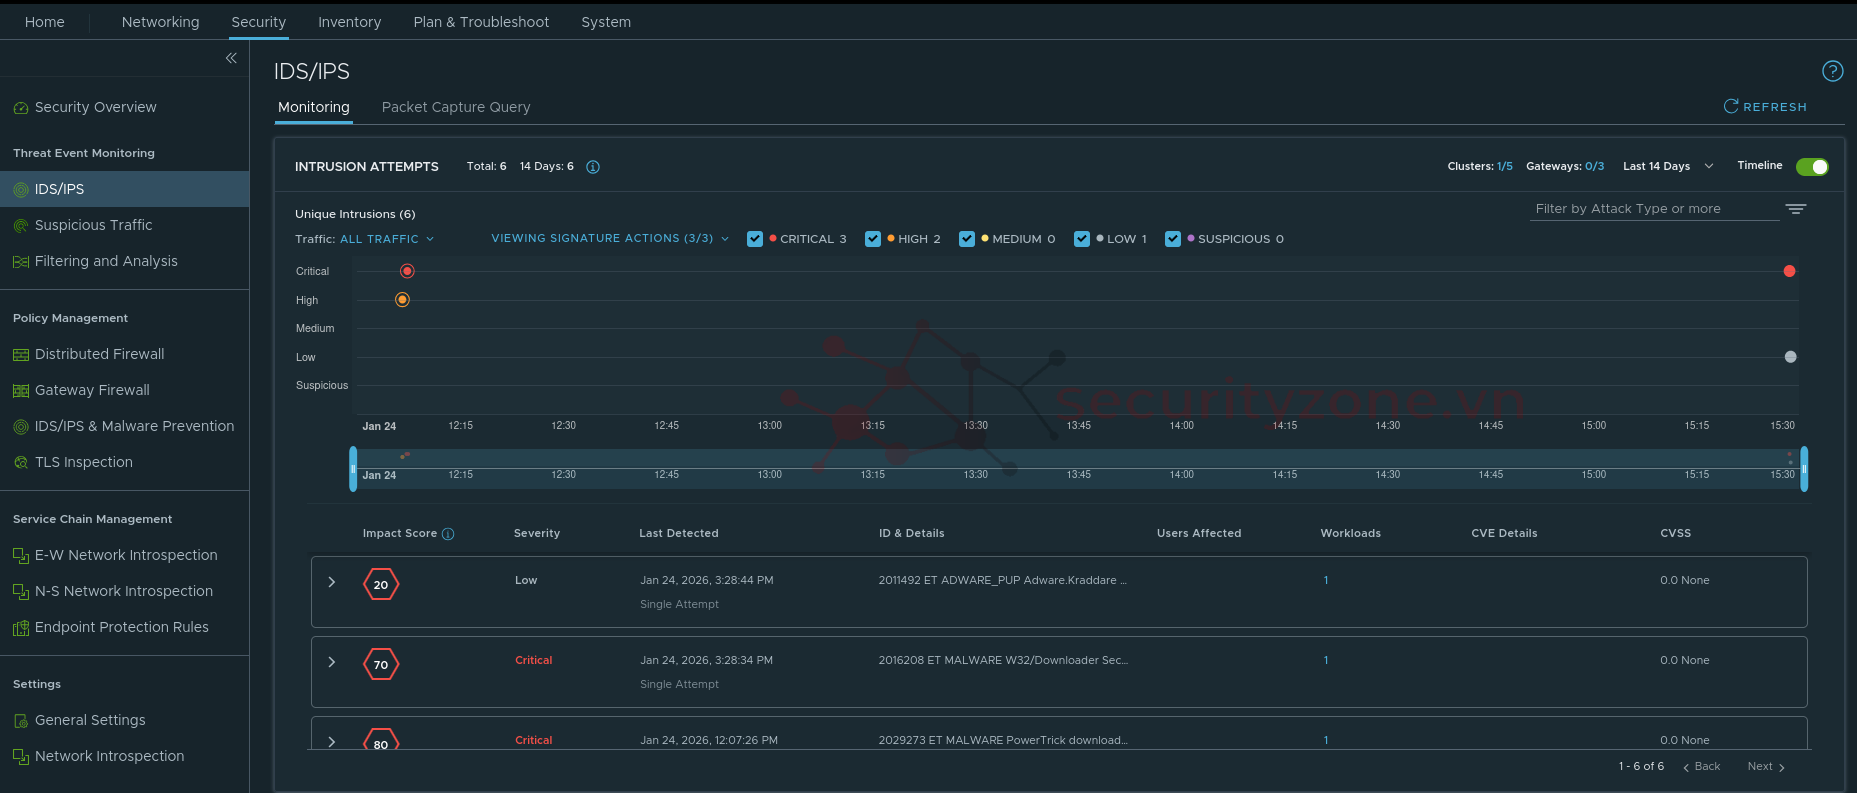Open the help question mark icon
This screenshot has width=1857, height=793.
[1832, 71]
